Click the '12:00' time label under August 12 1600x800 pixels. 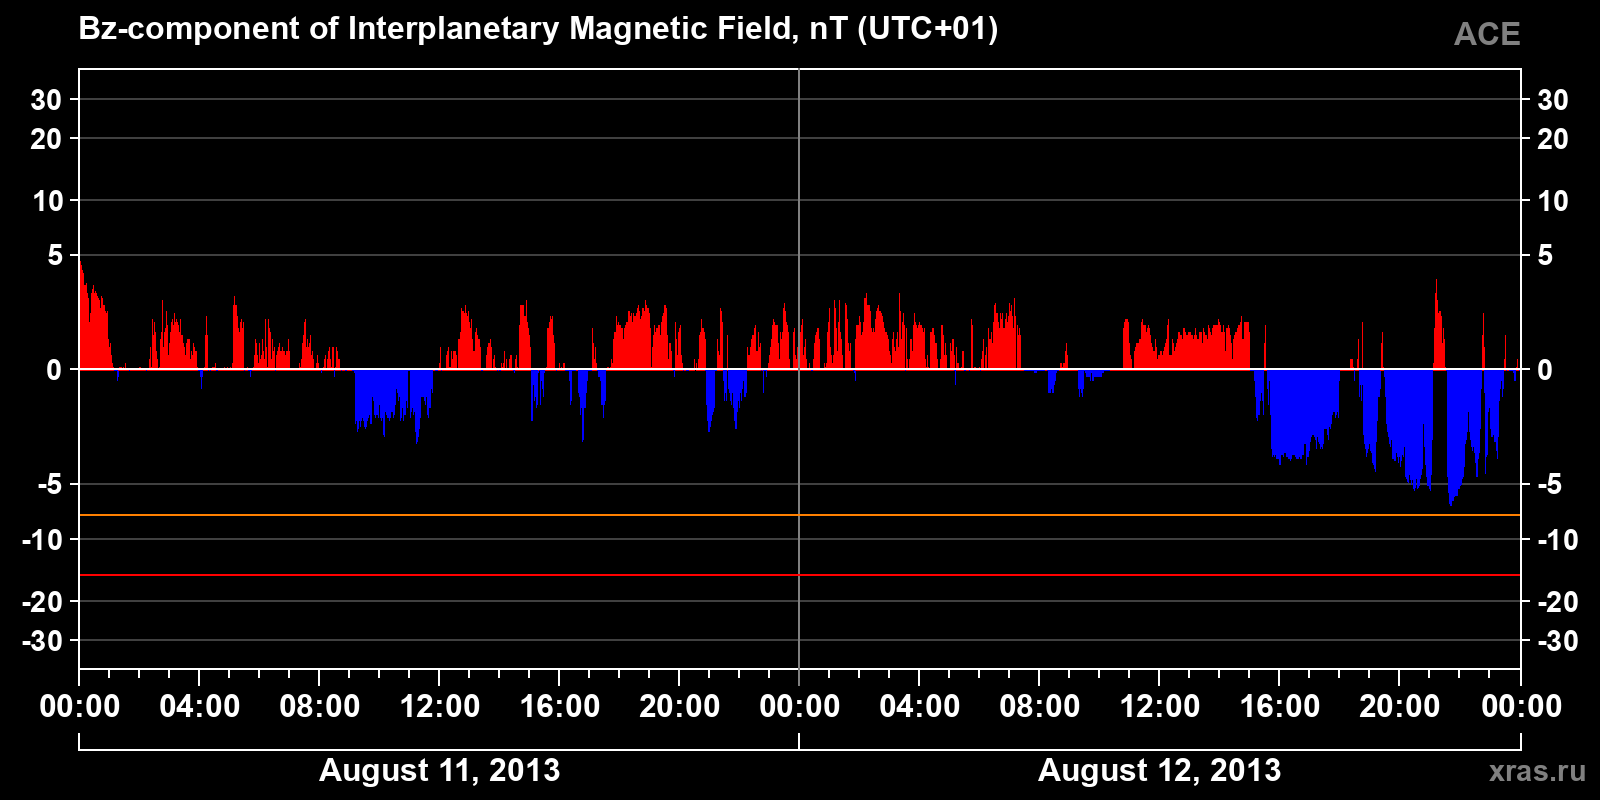[x=1160, y=707]
